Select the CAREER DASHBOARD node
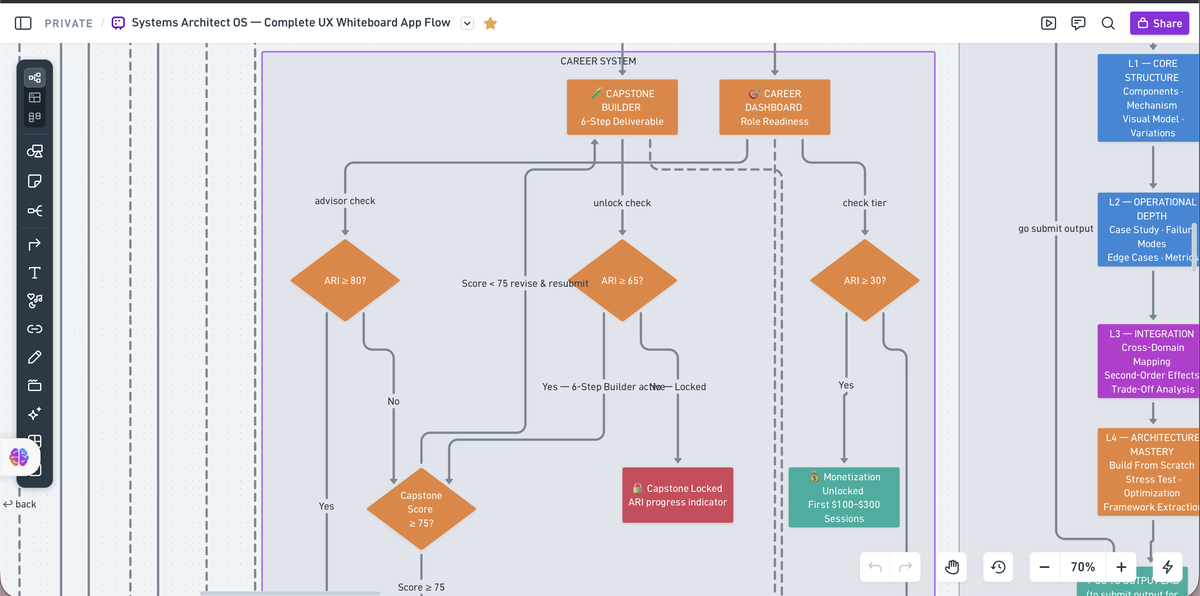The width and height of the screenshot is (1200, 596). click(x=774, y=108)
